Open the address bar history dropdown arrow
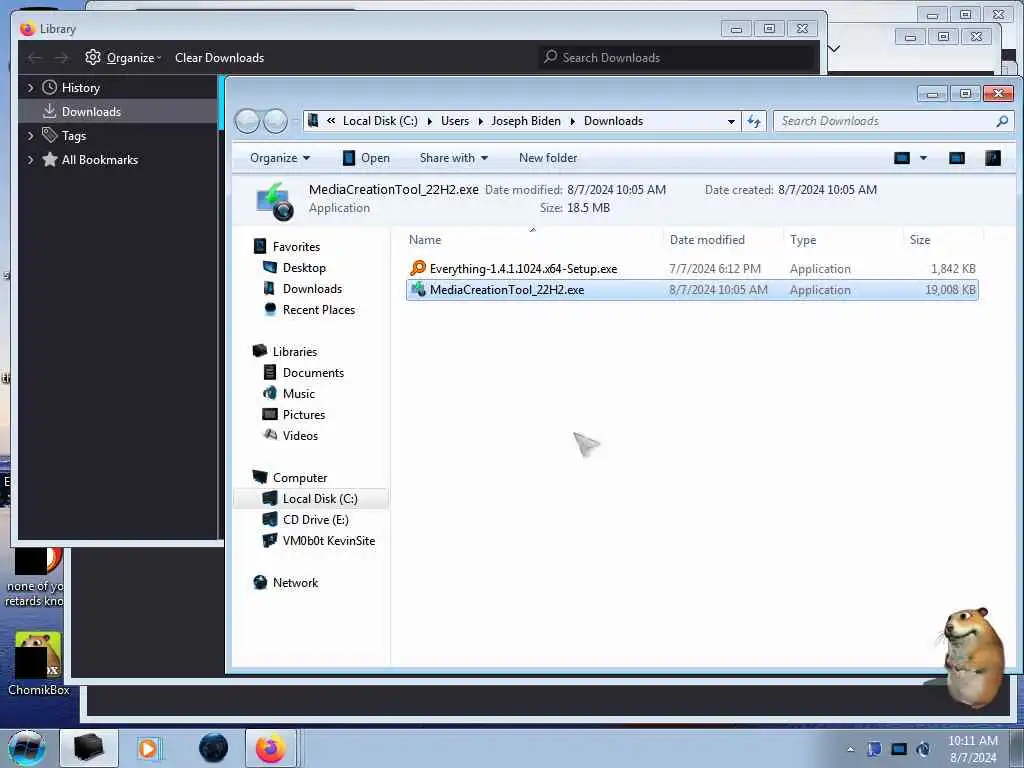Image resolution: width=1024 pixels, height=768 pixels. coord(731,121)
